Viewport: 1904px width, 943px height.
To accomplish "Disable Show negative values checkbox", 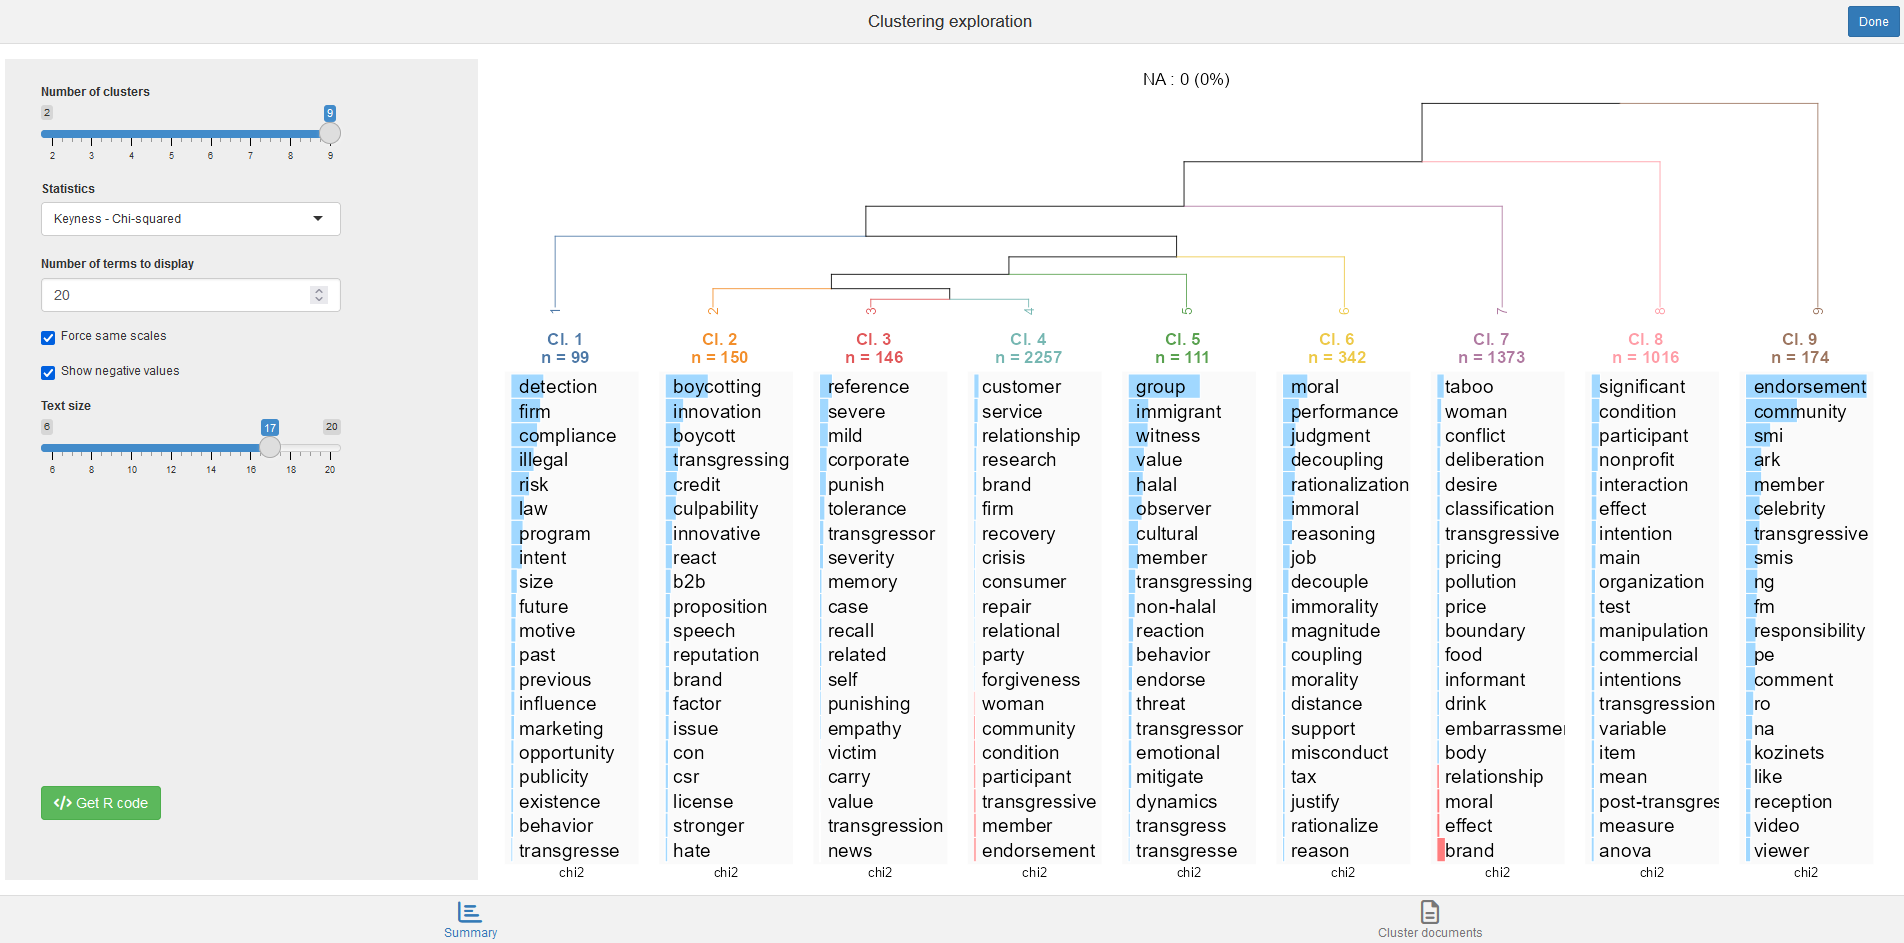I will coord(48,373).
